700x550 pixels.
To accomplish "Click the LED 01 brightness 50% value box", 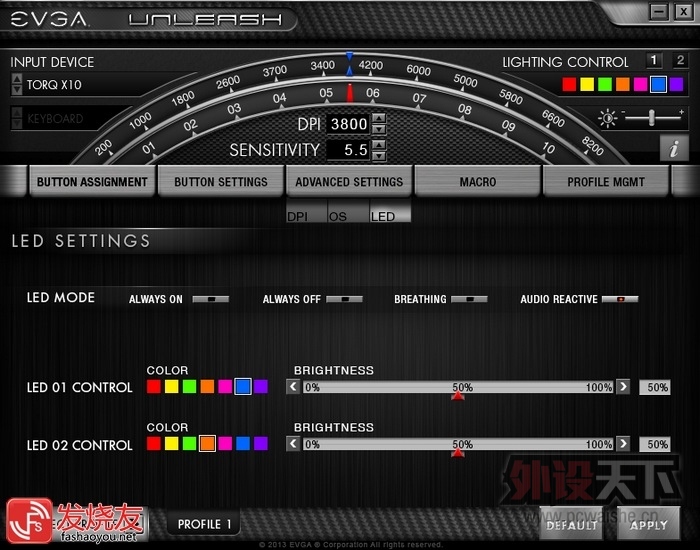I will (x=655, y=387).
